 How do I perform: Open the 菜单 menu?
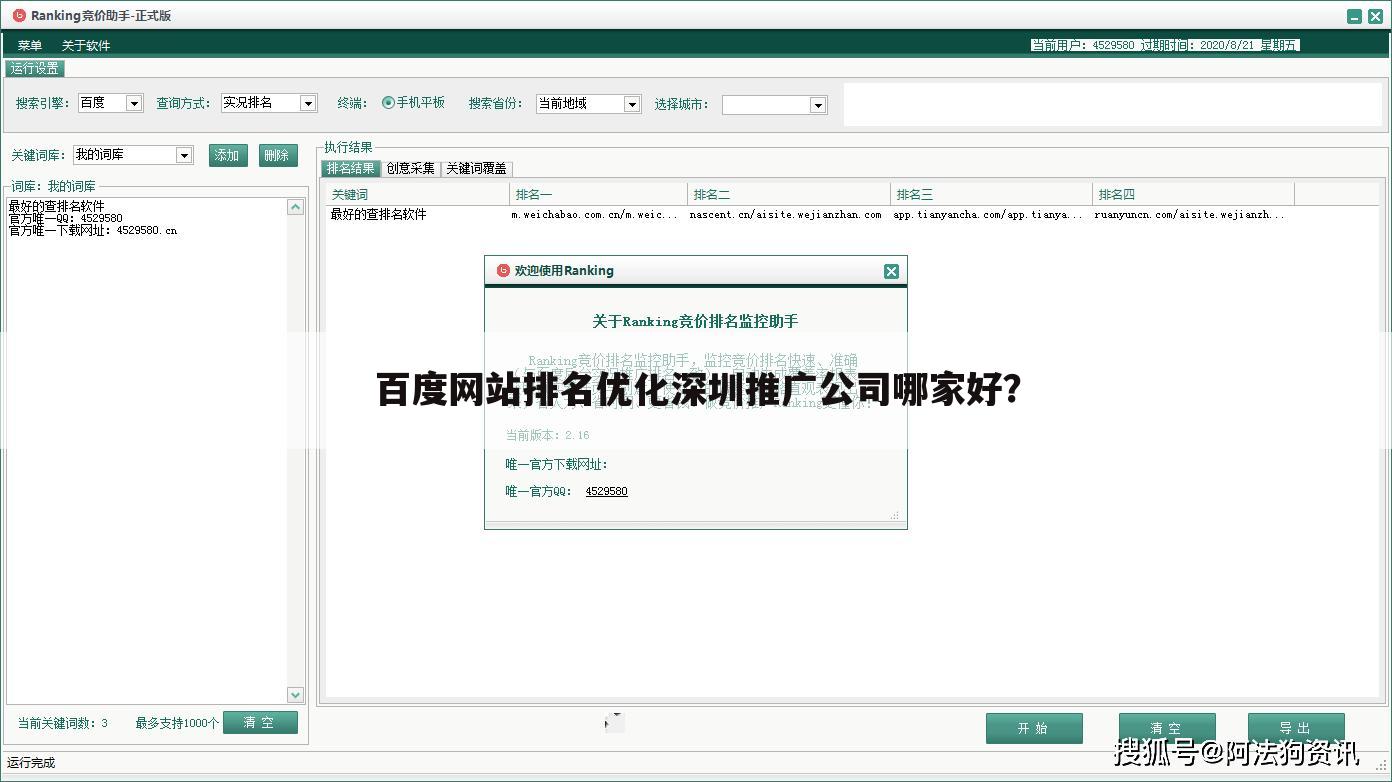click(x=30, y=45)
